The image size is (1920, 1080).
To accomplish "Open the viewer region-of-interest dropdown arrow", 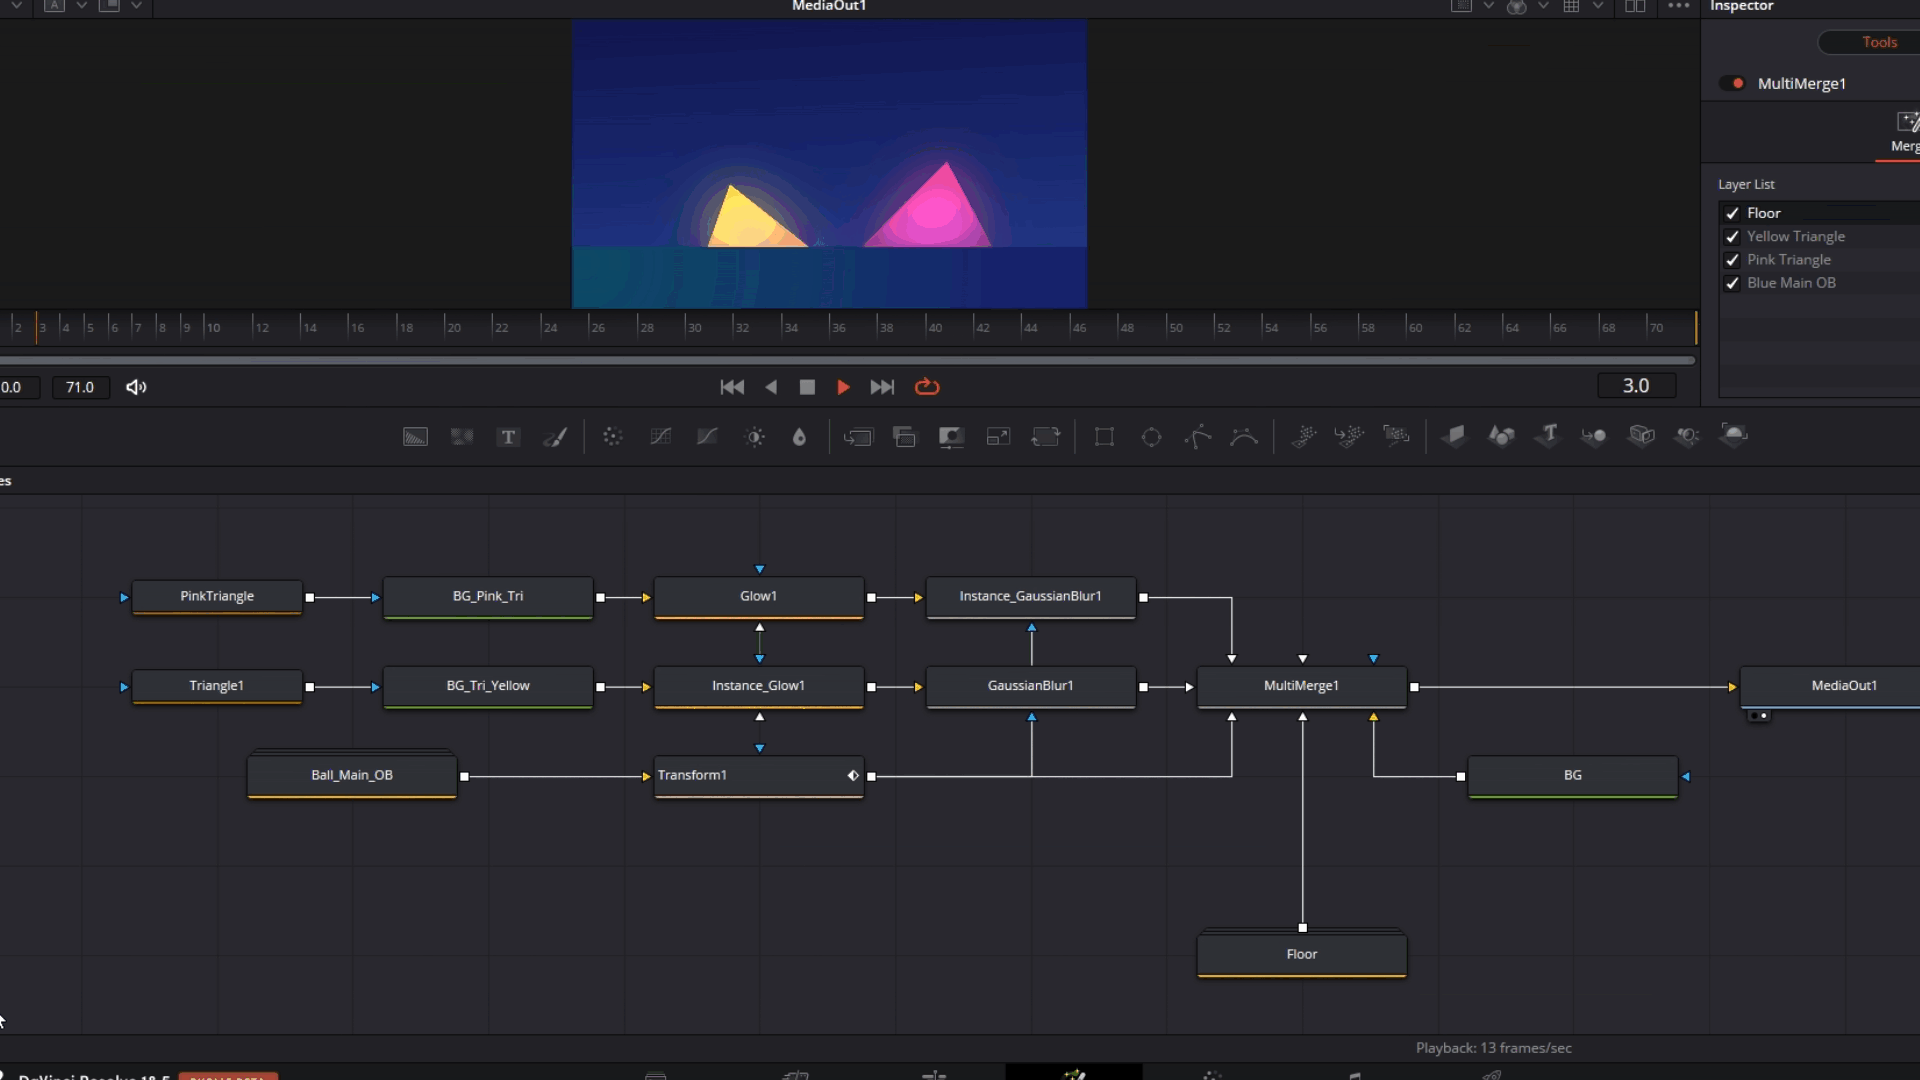I will pos(1488,6).
